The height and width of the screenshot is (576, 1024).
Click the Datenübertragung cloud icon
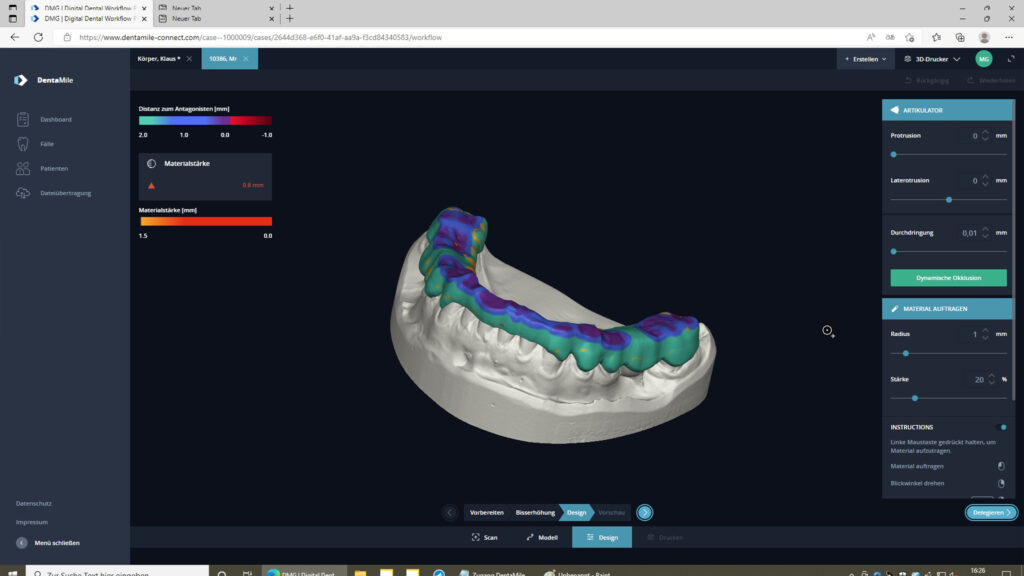23,193
